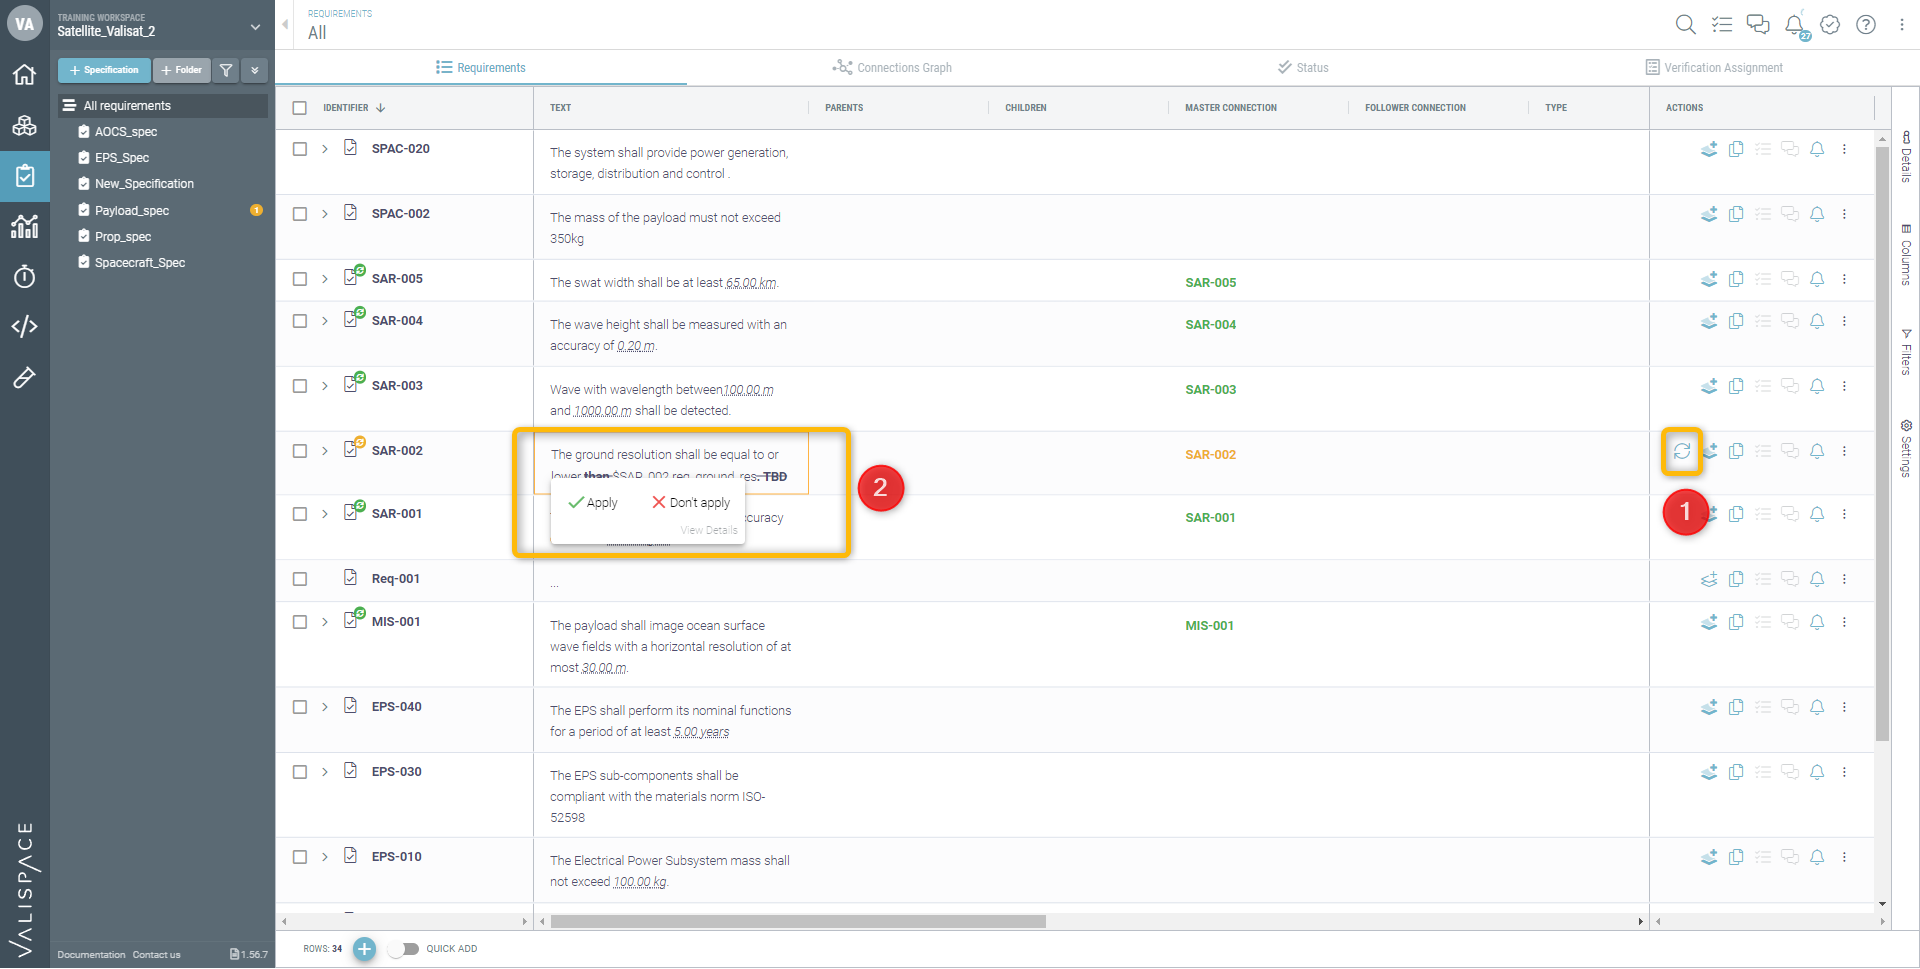Open the analysis chart sidebar icon
Screen dimensions: 1920x969
click(x=25, y=226)
